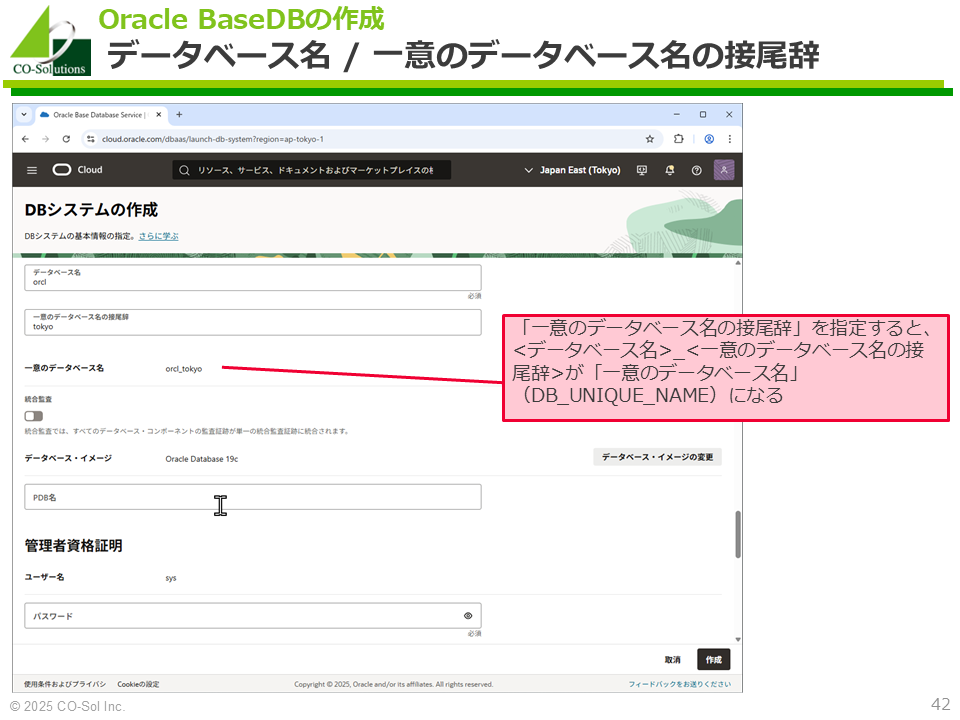960x720 pixels.
Task: Toggle the 統合監査 switch
Action: (34, 416)
